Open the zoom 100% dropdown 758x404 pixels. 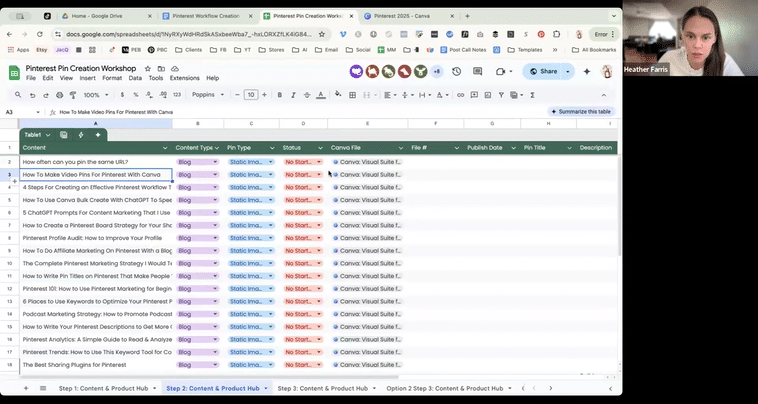tap(96, 95)
